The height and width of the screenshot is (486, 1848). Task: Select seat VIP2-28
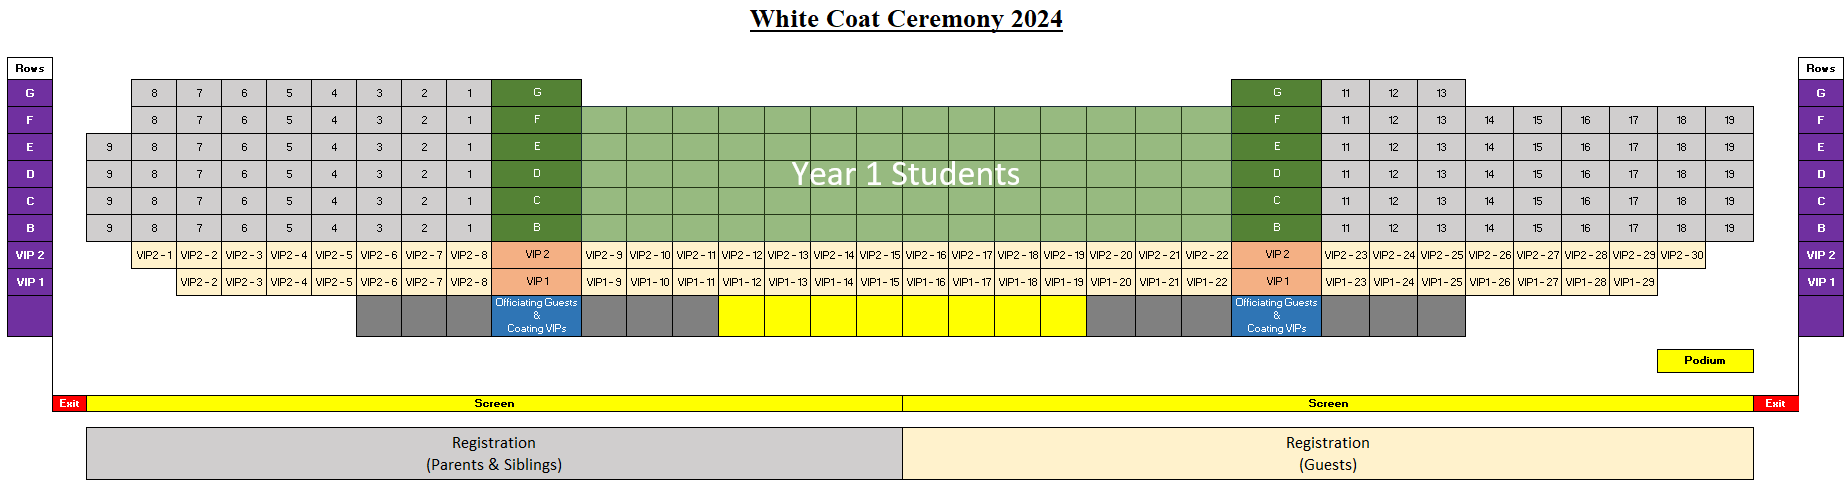1586,255
